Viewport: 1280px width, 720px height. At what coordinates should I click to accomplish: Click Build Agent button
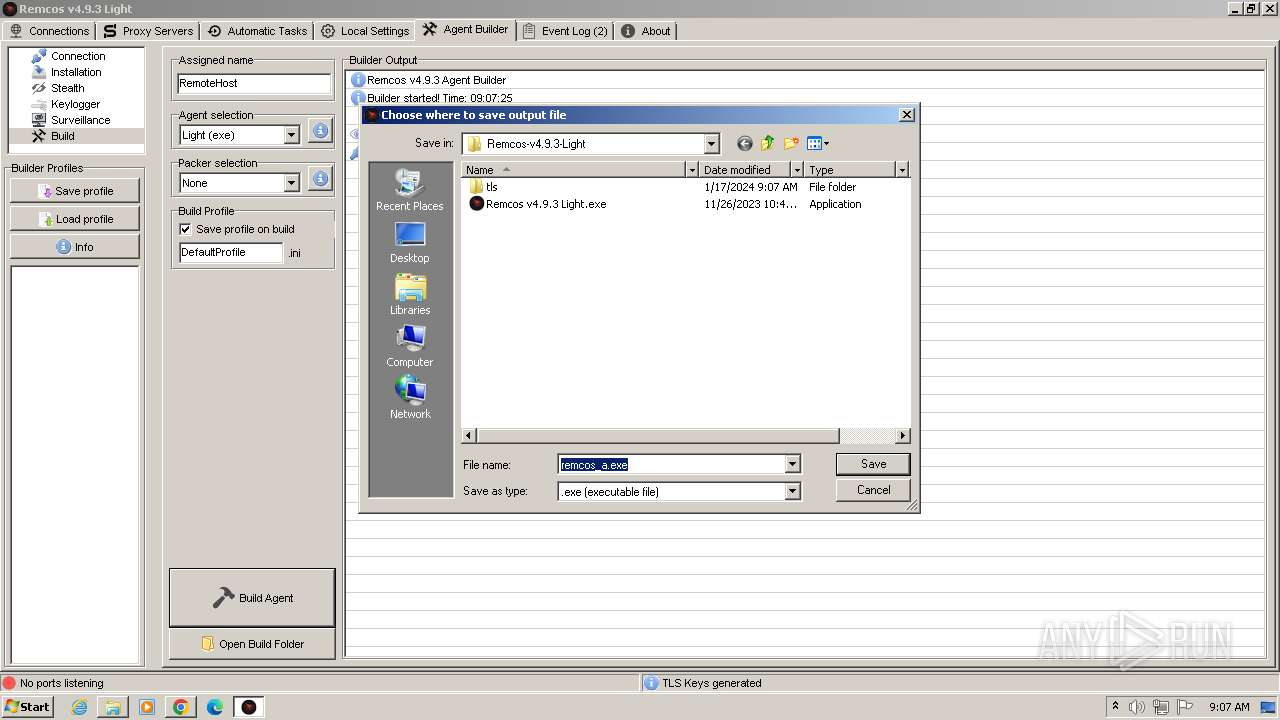(252, 598)
